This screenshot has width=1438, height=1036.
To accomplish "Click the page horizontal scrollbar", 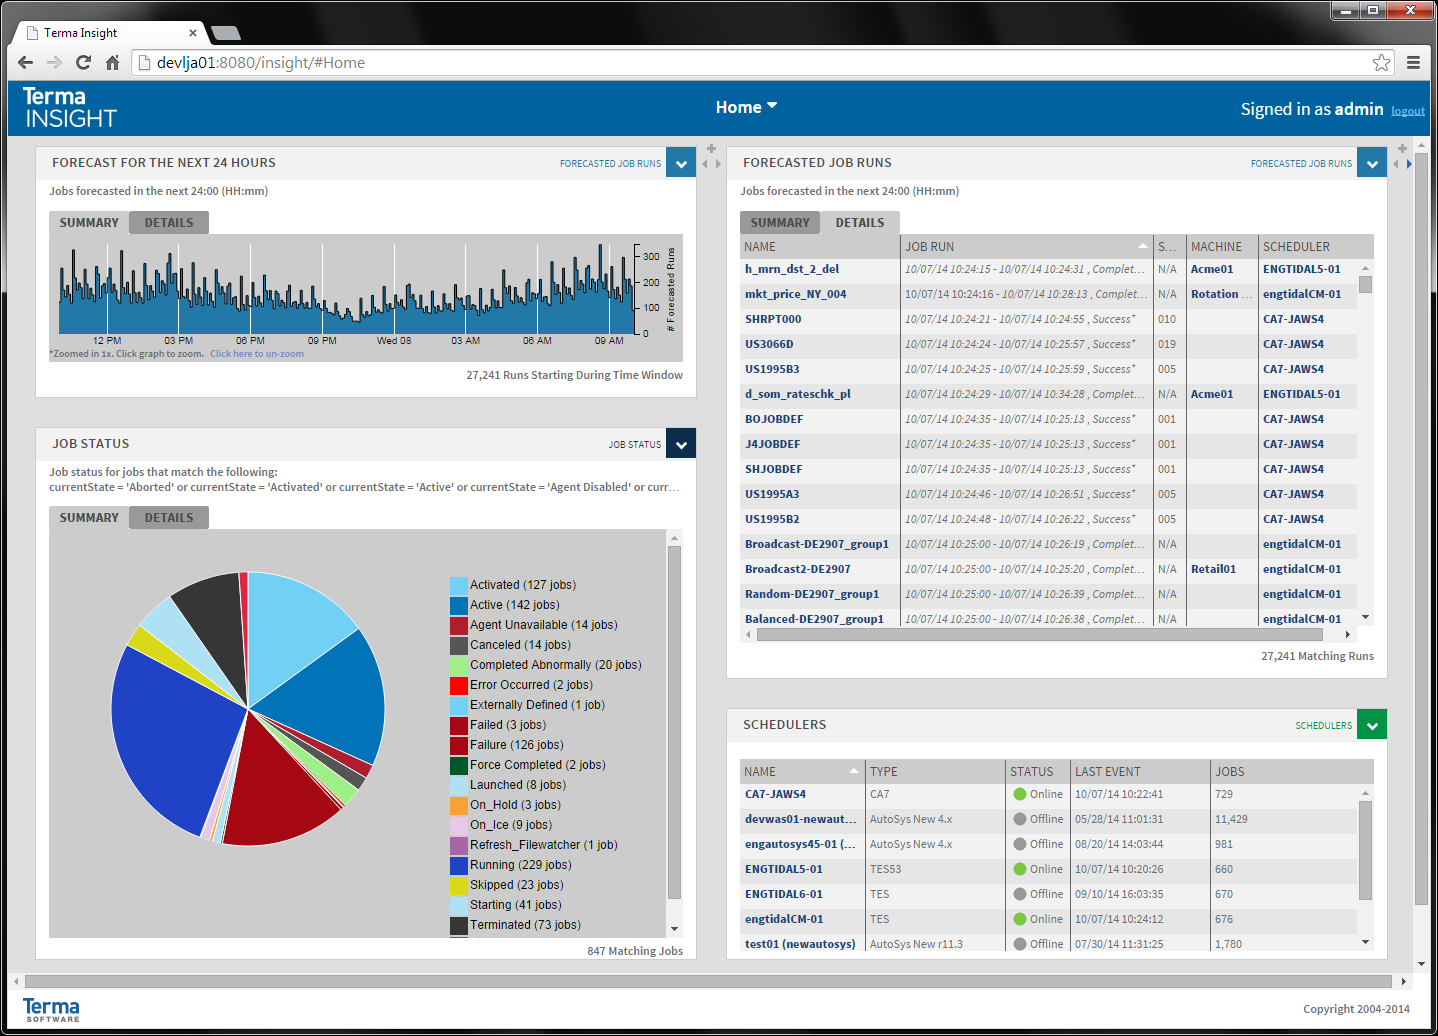I will [x=708, y=981].
